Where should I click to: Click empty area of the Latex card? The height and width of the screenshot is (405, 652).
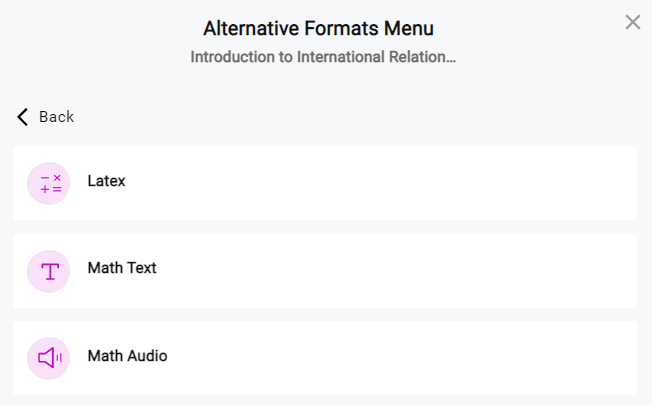point(374,183)
